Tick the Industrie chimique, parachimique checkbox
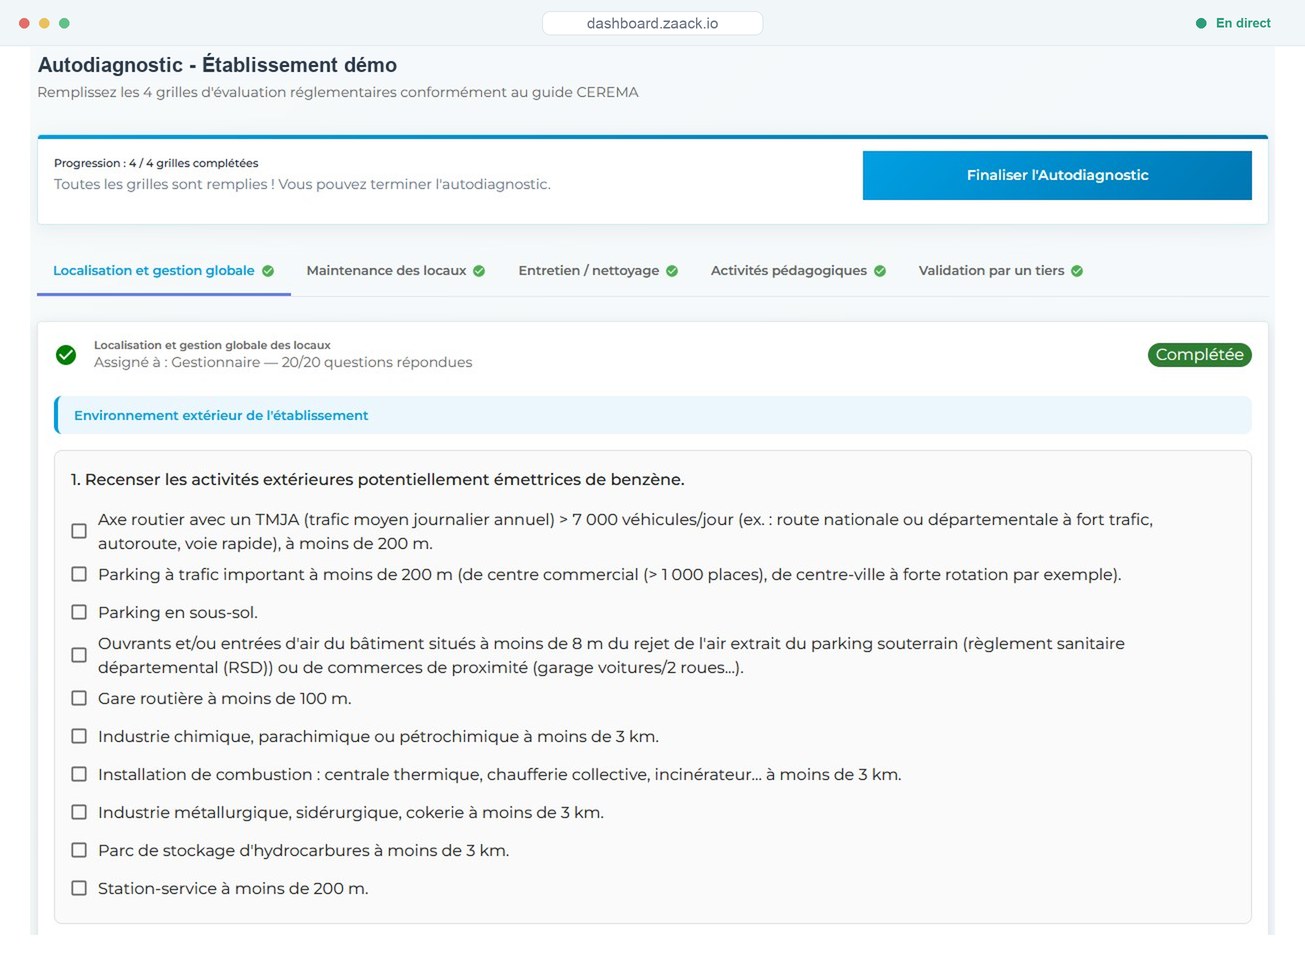Screen dimensions: 1305x965 click(79, 736)
